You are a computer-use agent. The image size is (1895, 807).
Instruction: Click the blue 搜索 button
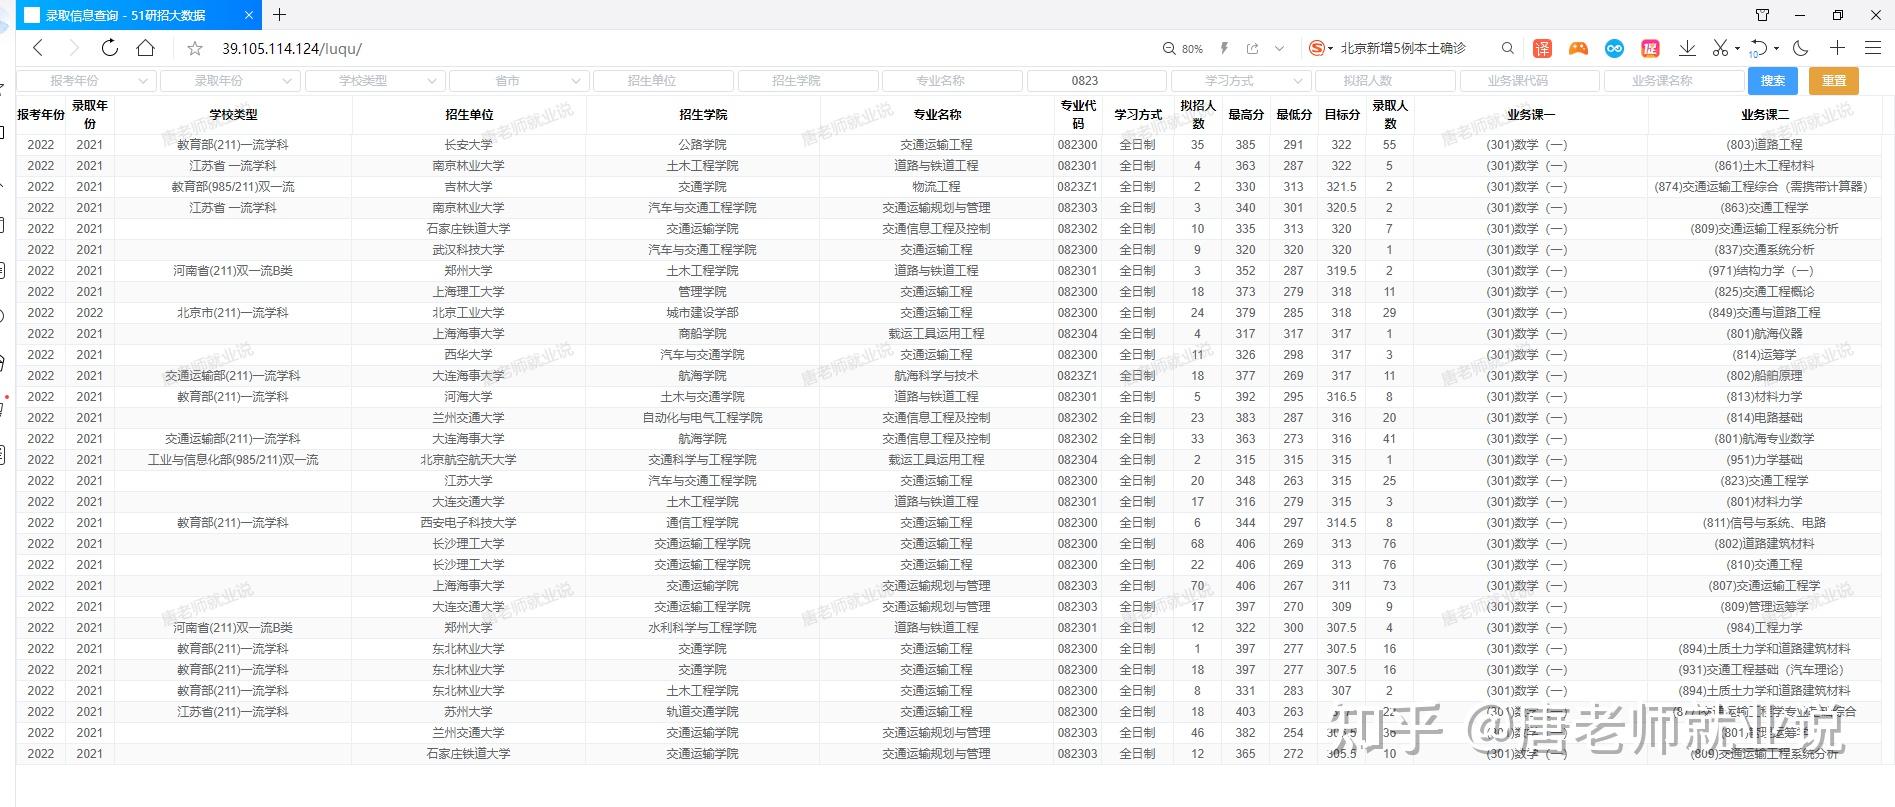1773,80
